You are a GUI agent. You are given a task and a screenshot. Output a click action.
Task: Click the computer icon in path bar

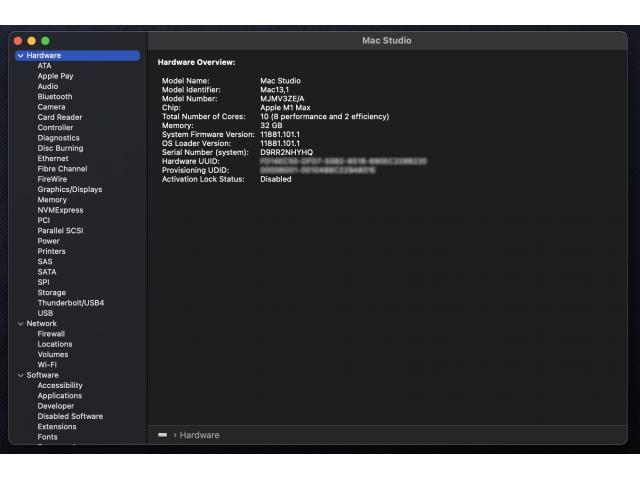pos(162,435)
